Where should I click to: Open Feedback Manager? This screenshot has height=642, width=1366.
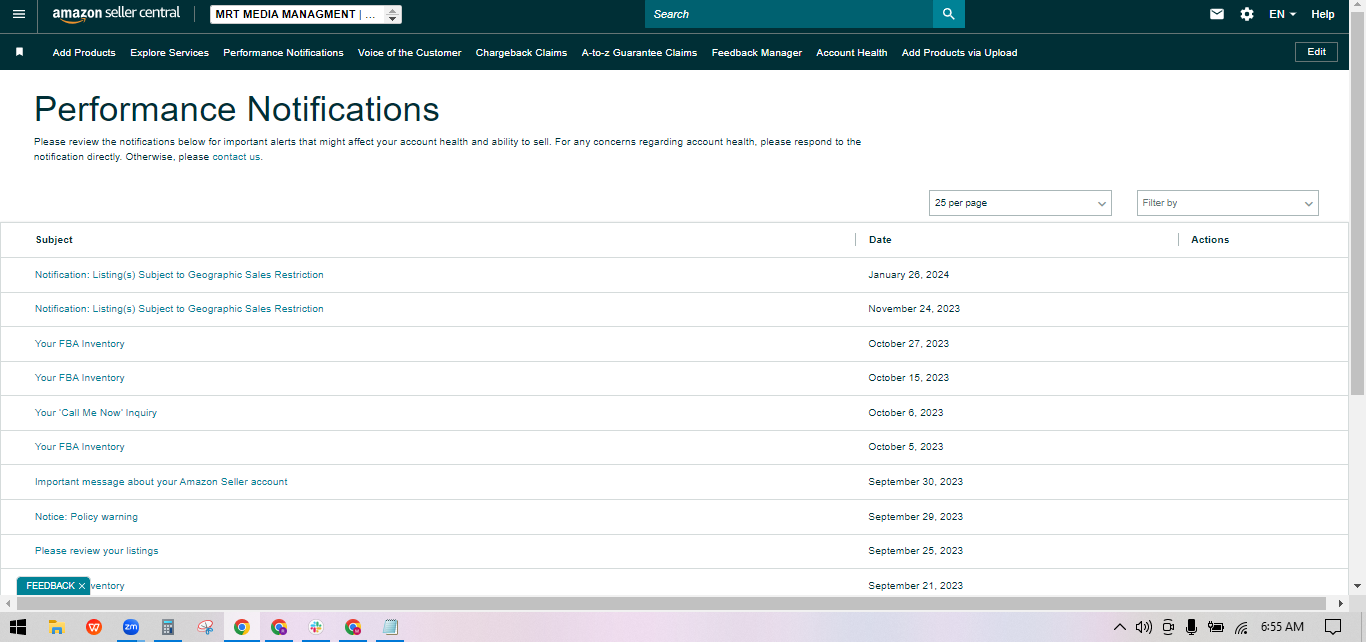coord(757,52)
